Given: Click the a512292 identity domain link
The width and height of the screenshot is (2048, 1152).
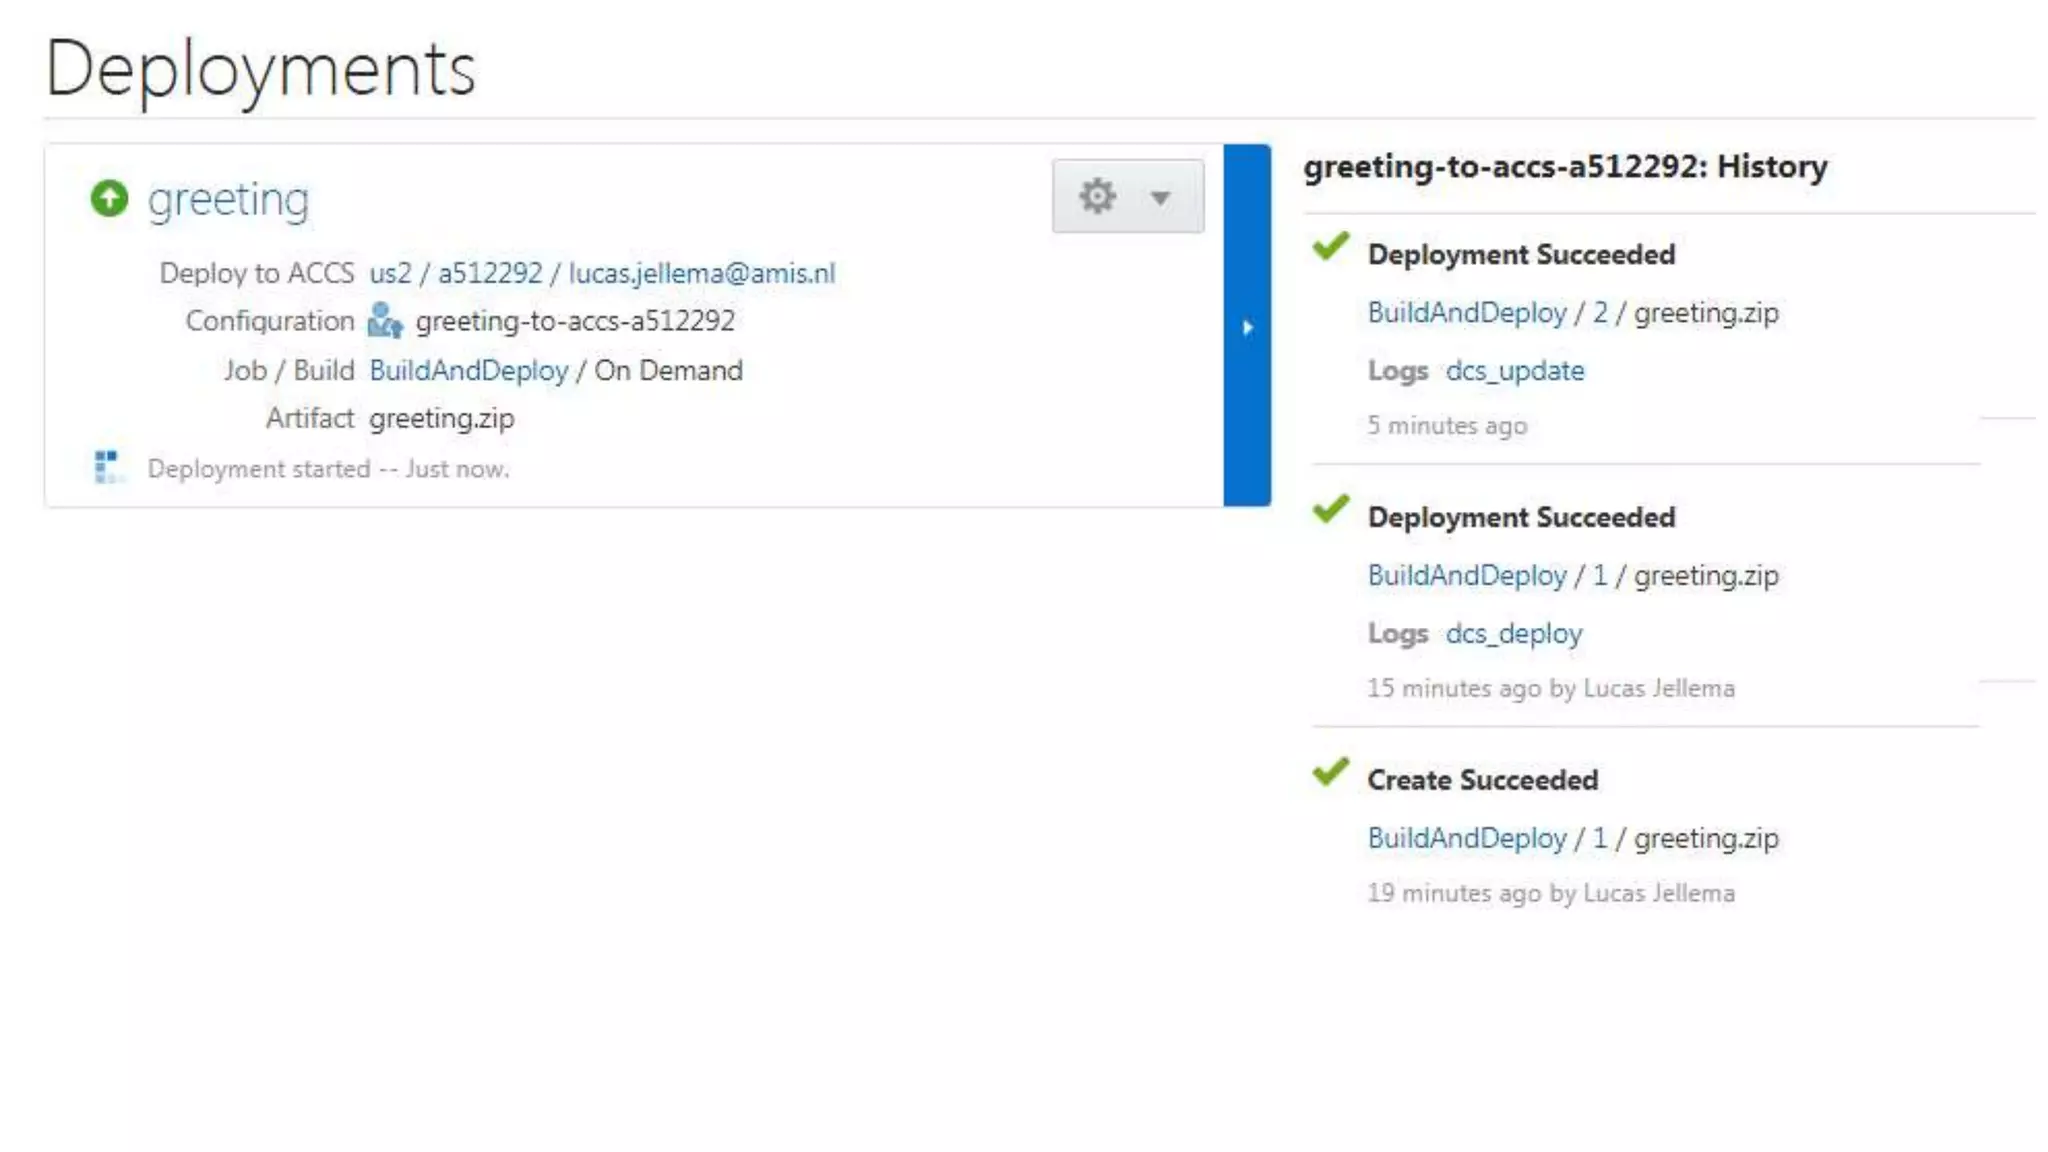Looking at the screenshot, I should (490, 273).
